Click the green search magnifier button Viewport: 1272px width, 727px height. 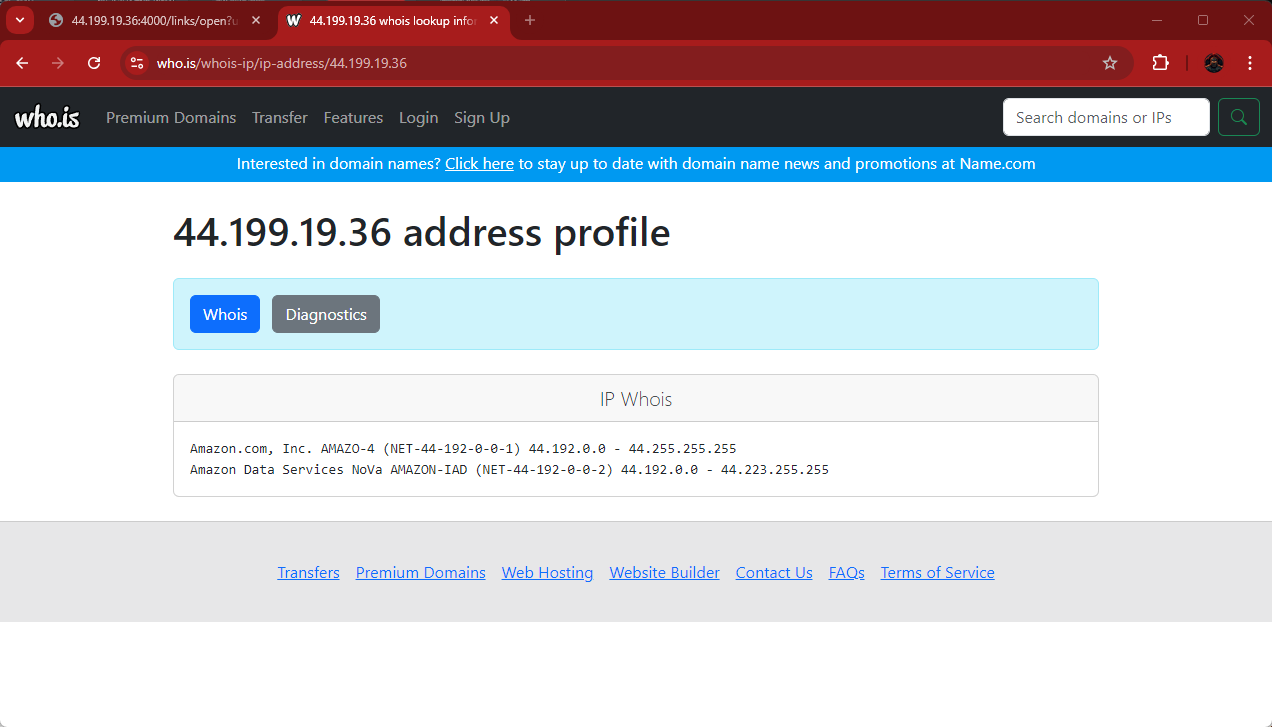1238,117
